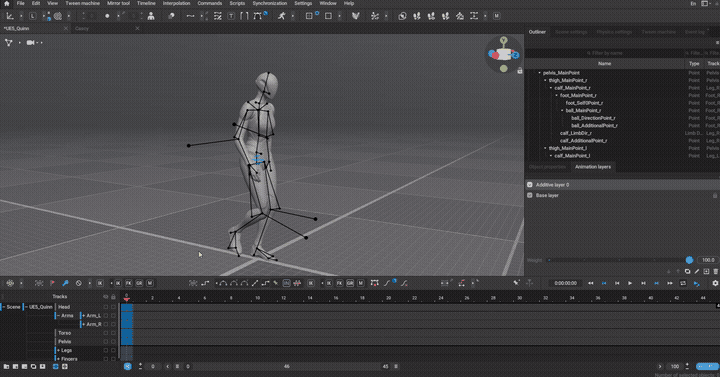Collapse the calf_MainPoint_r tree node
This screenshot has height=377, width=720.
551,88
